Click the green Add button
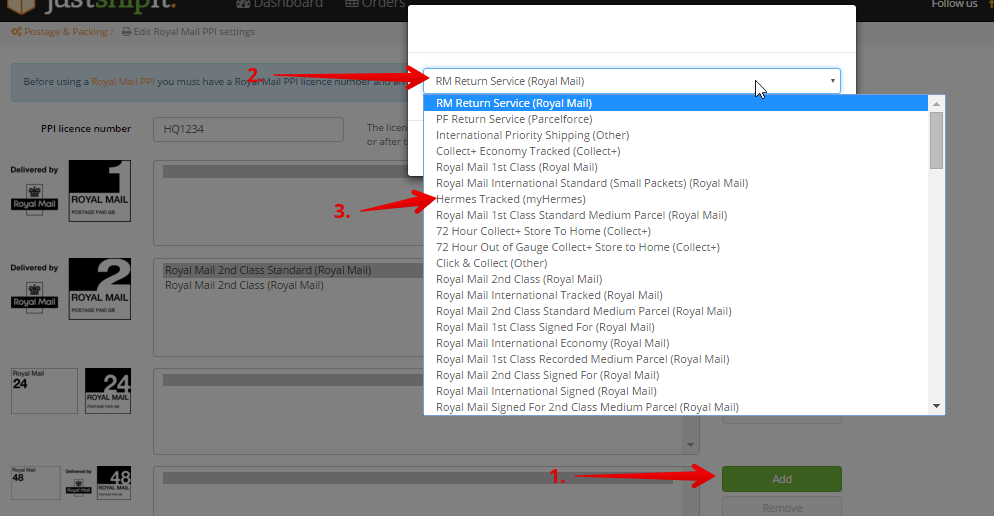Screen dimensions: 994x516 [782, 479]
